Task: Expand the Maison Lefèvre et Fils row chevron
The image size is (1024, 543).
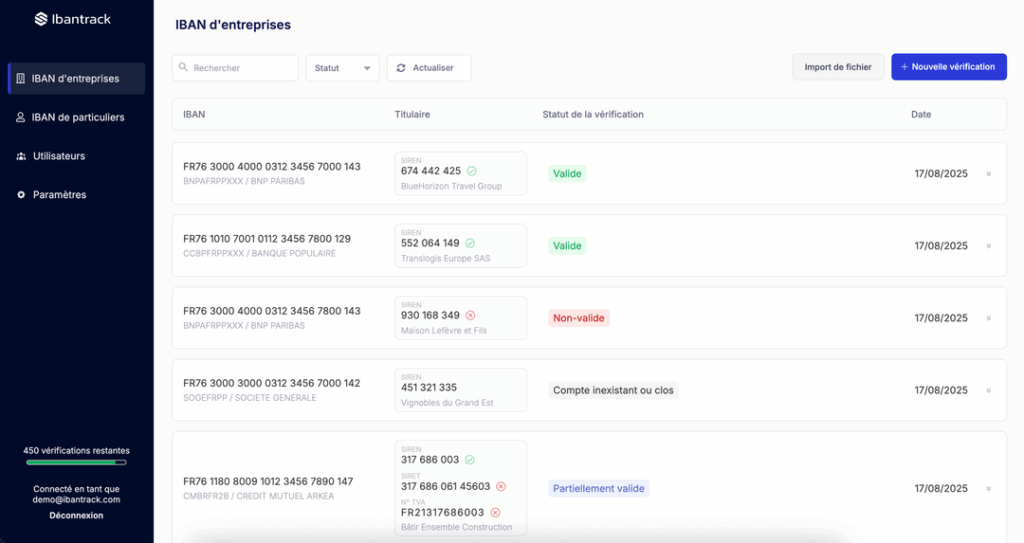Action: tap(988, 318)
